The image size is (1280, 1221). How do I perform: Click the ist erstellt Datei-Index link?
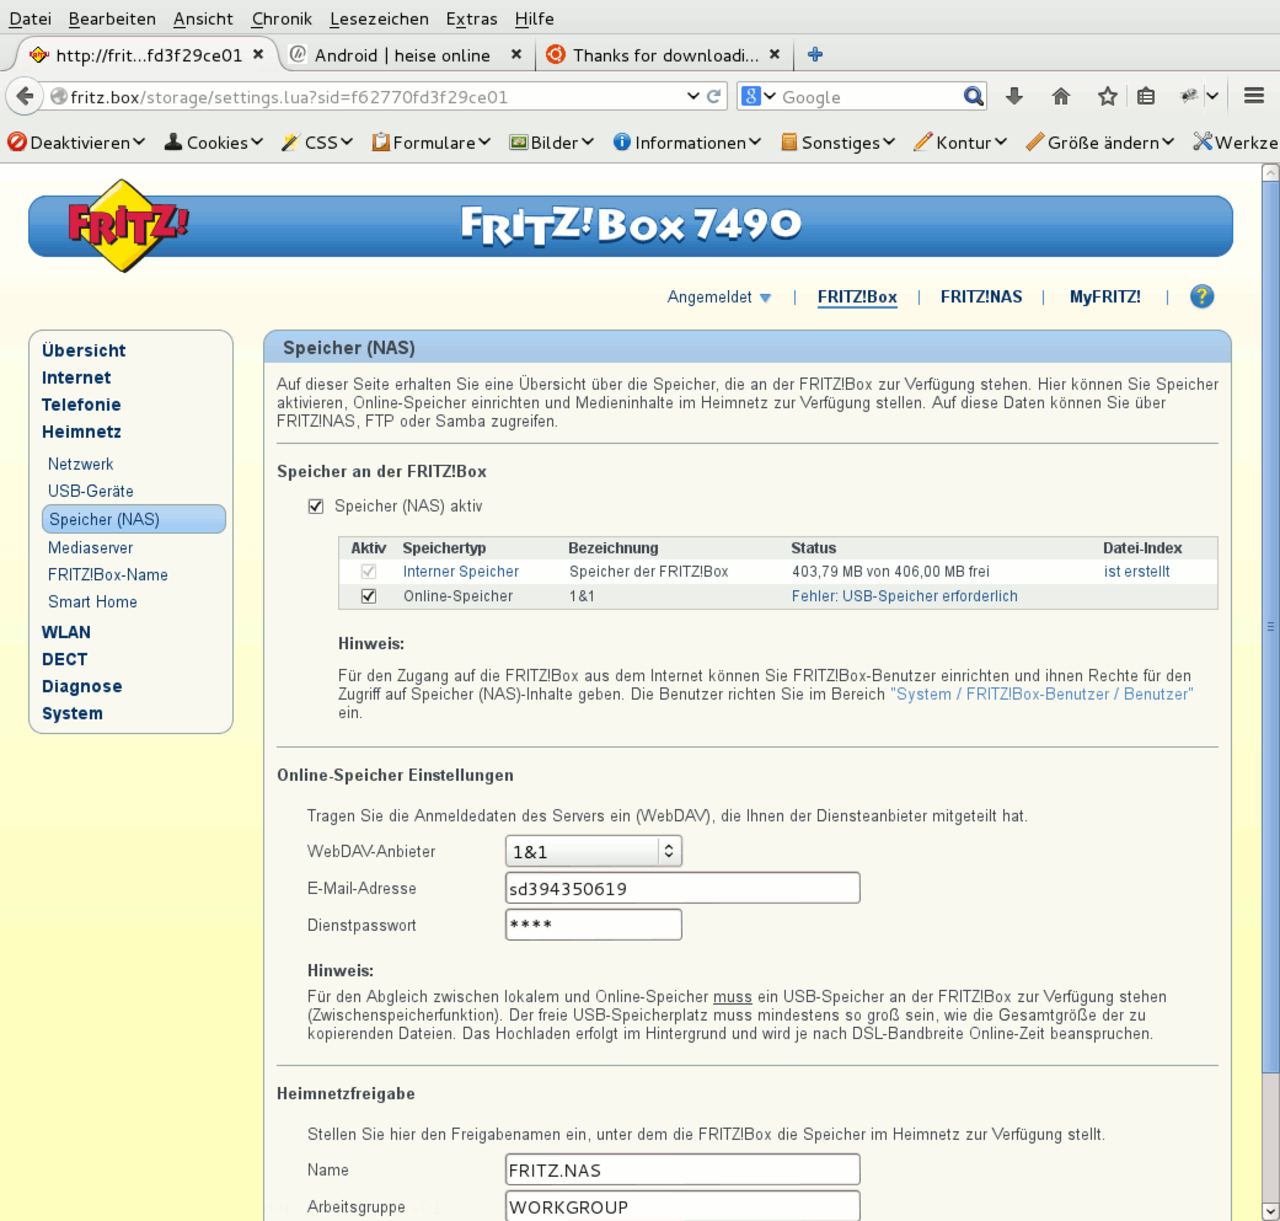click(x=1137, y=571)
